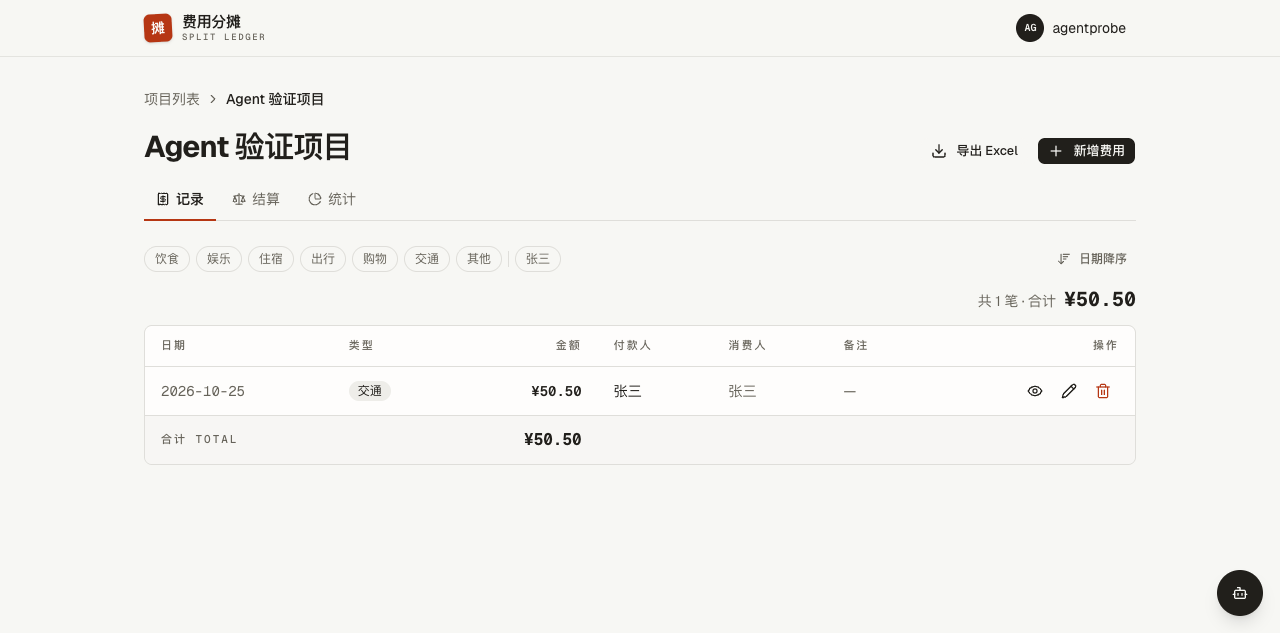Click 张三 in the 消费人 column
The width and height of the screenshot is (1280, 633).
[742, 392]
